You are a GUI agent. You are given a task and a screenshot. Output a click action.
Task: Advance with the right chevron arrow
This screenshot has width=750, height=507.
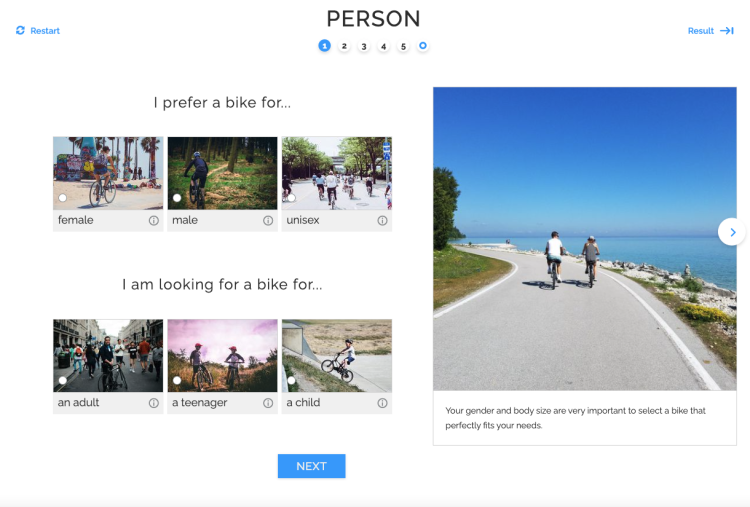(x=732, y=232)
